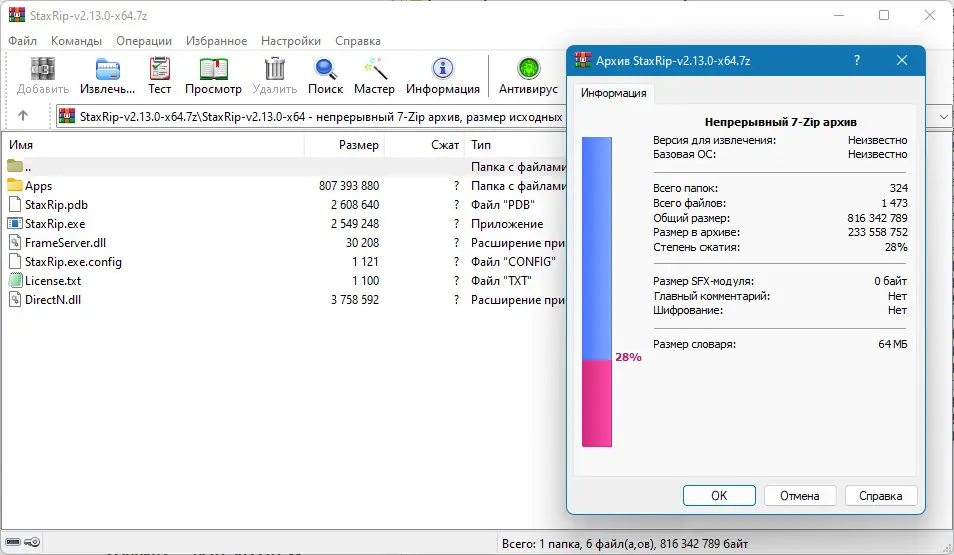
Task: Open the Справка menu
Action: (358, 41)
